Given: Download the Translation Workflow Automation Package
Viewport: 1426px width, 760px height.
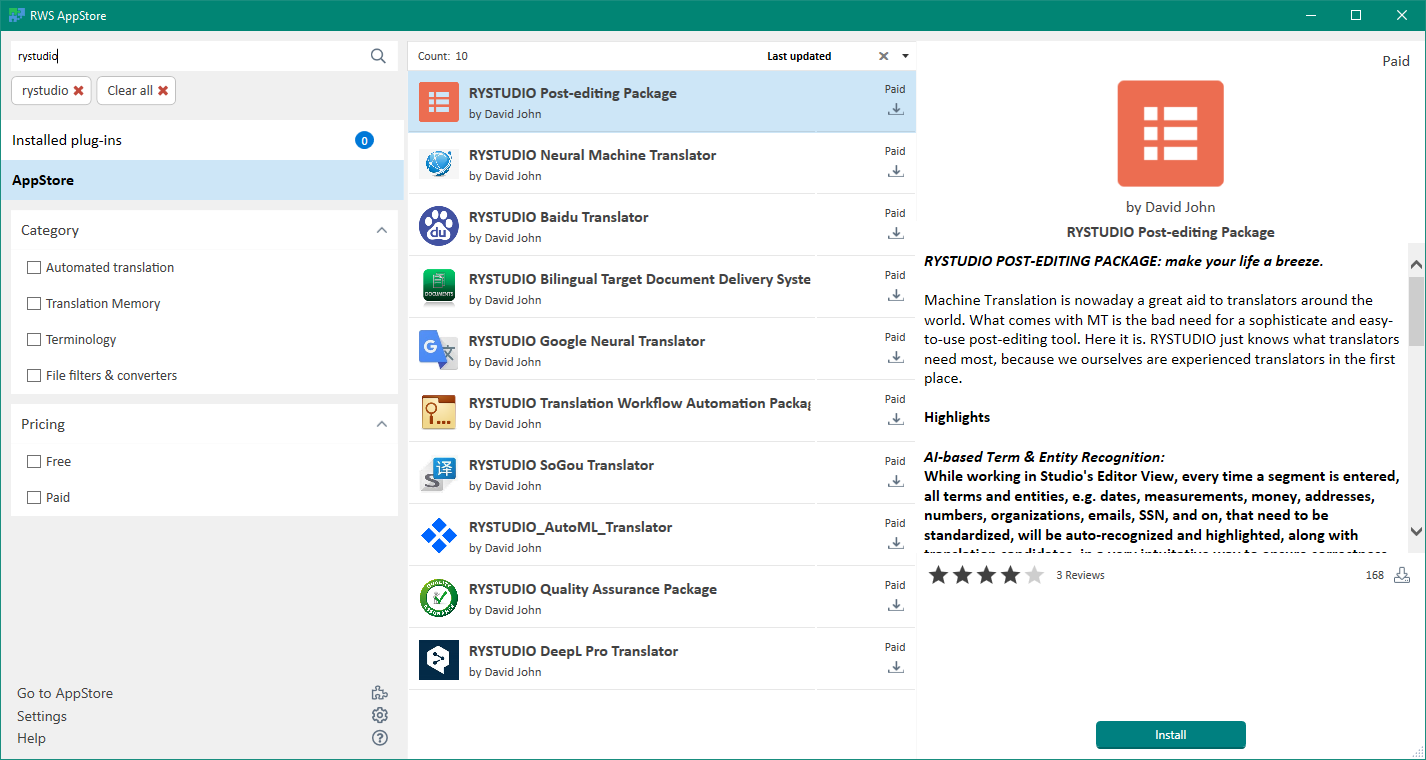Looking at the screenshot, I should pyautogui.click(x=896, y=419).
